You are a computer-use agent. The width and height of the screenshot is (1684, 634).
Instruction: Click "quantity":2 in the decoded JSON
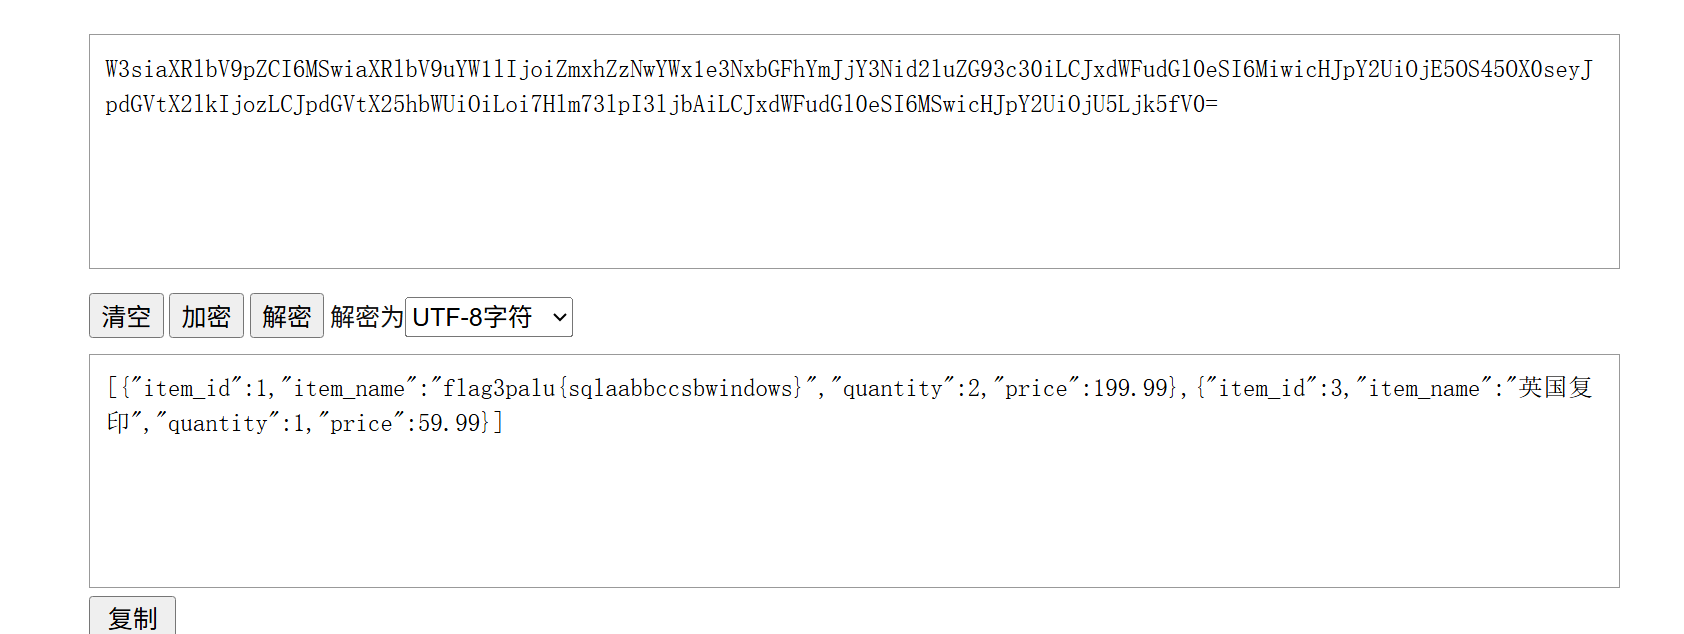pyautogui.click(x=906, y=388)
